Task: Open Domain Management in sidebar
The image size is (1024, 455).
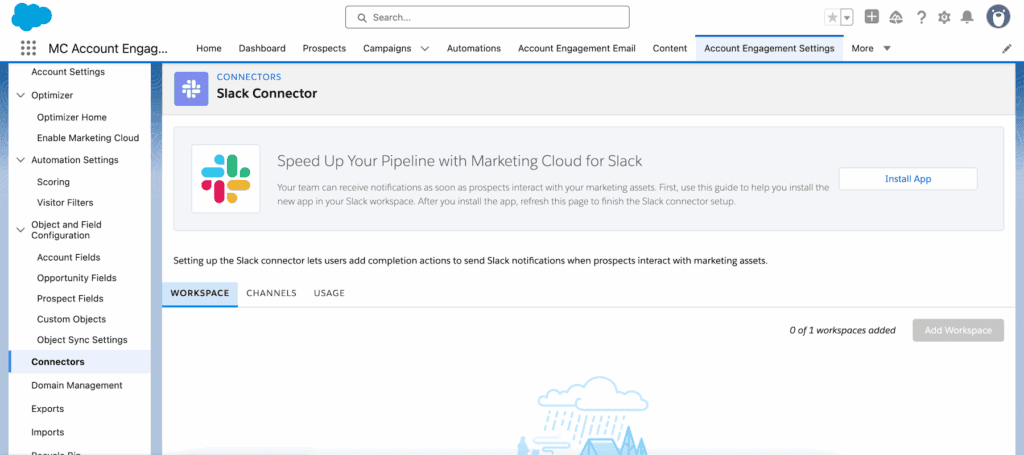Action: point(77,385)
